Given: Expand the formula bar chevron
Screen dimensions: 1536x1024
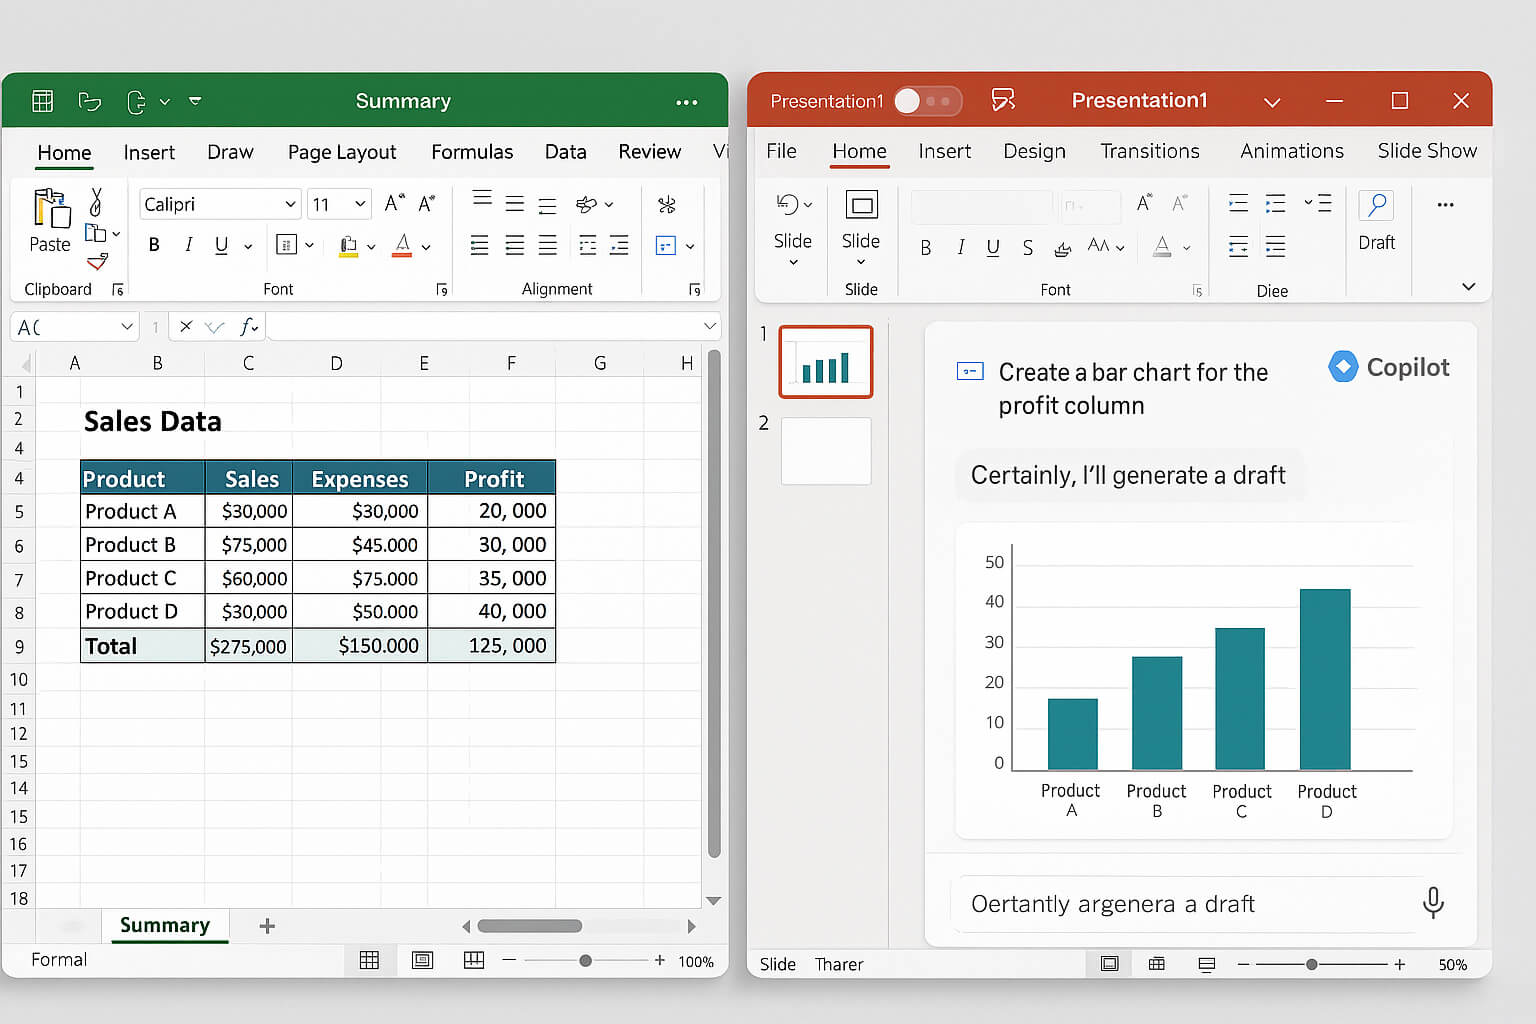Looking at the screenshot, I should (710, 327).
